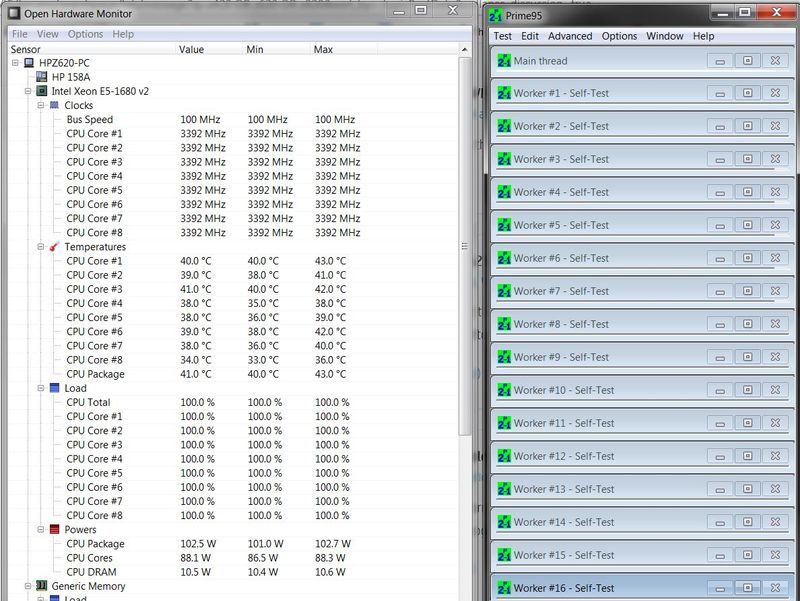Open View menu in Open Hardware Monitor

pos(47,34)
